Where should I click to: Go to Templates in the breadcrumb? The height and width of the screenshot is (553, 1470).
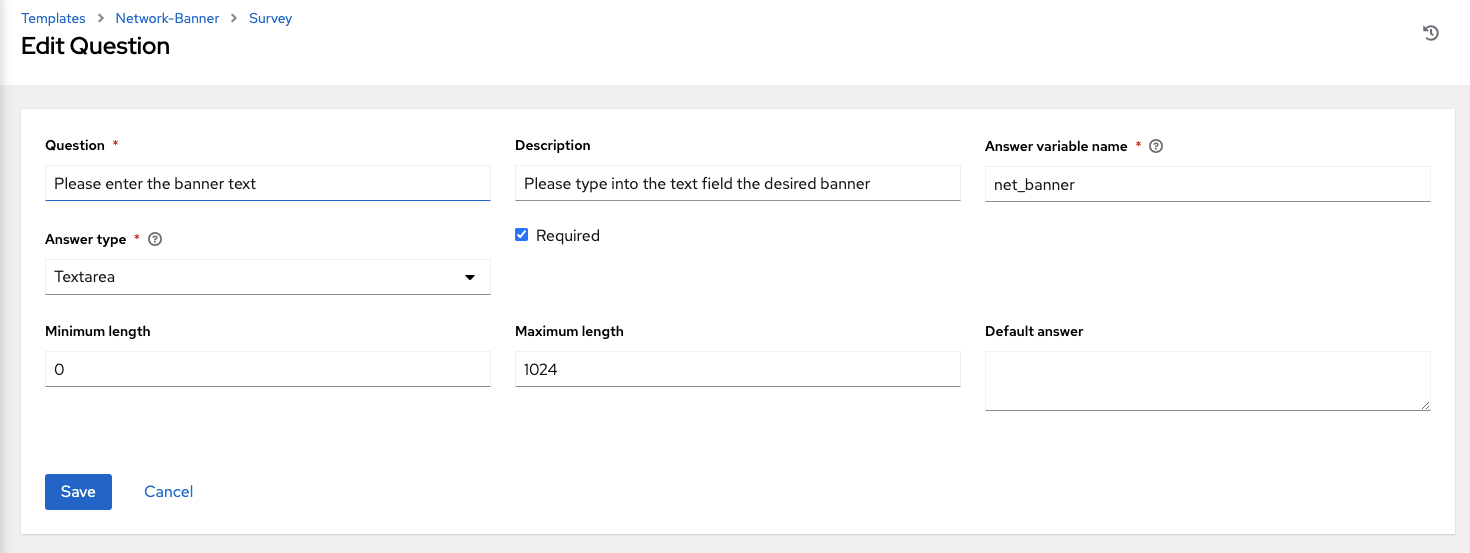coord(53,18)
